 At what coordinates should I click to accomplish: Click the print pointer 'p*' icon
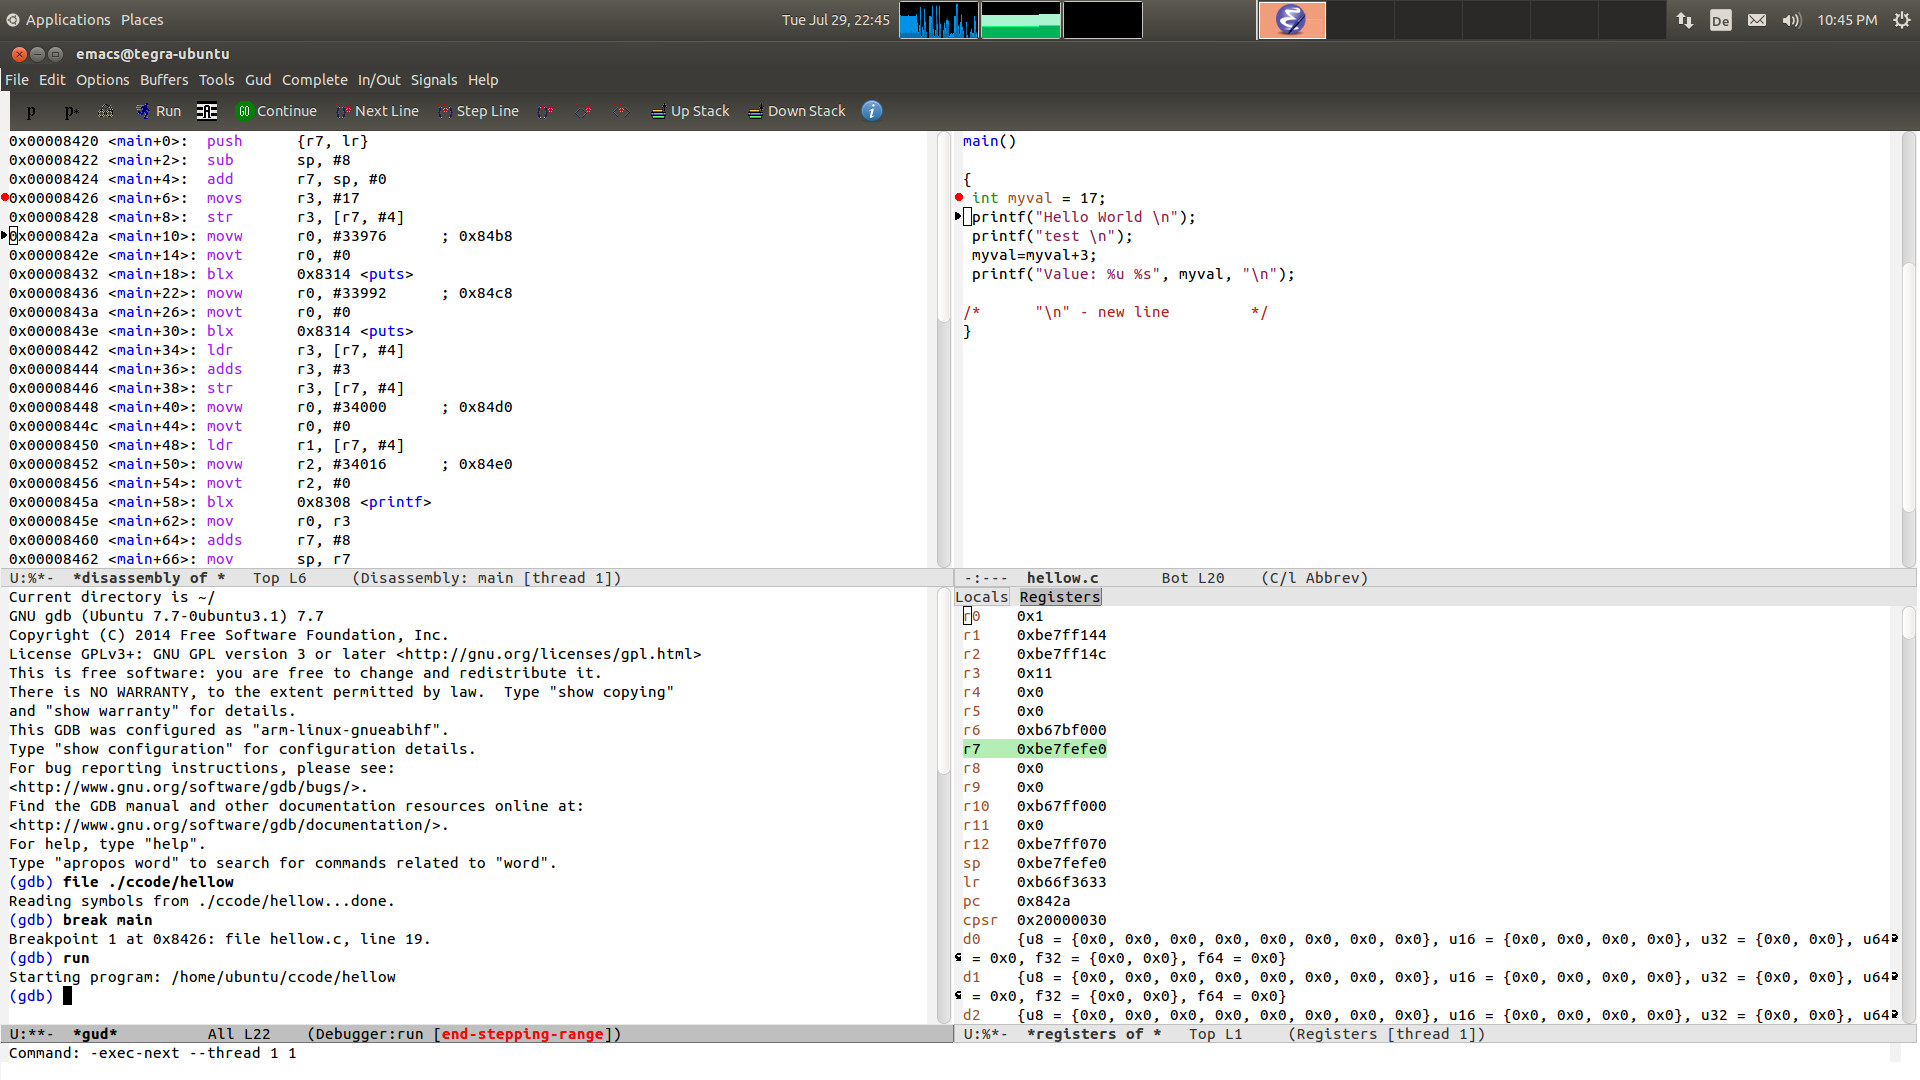point(71,111)
